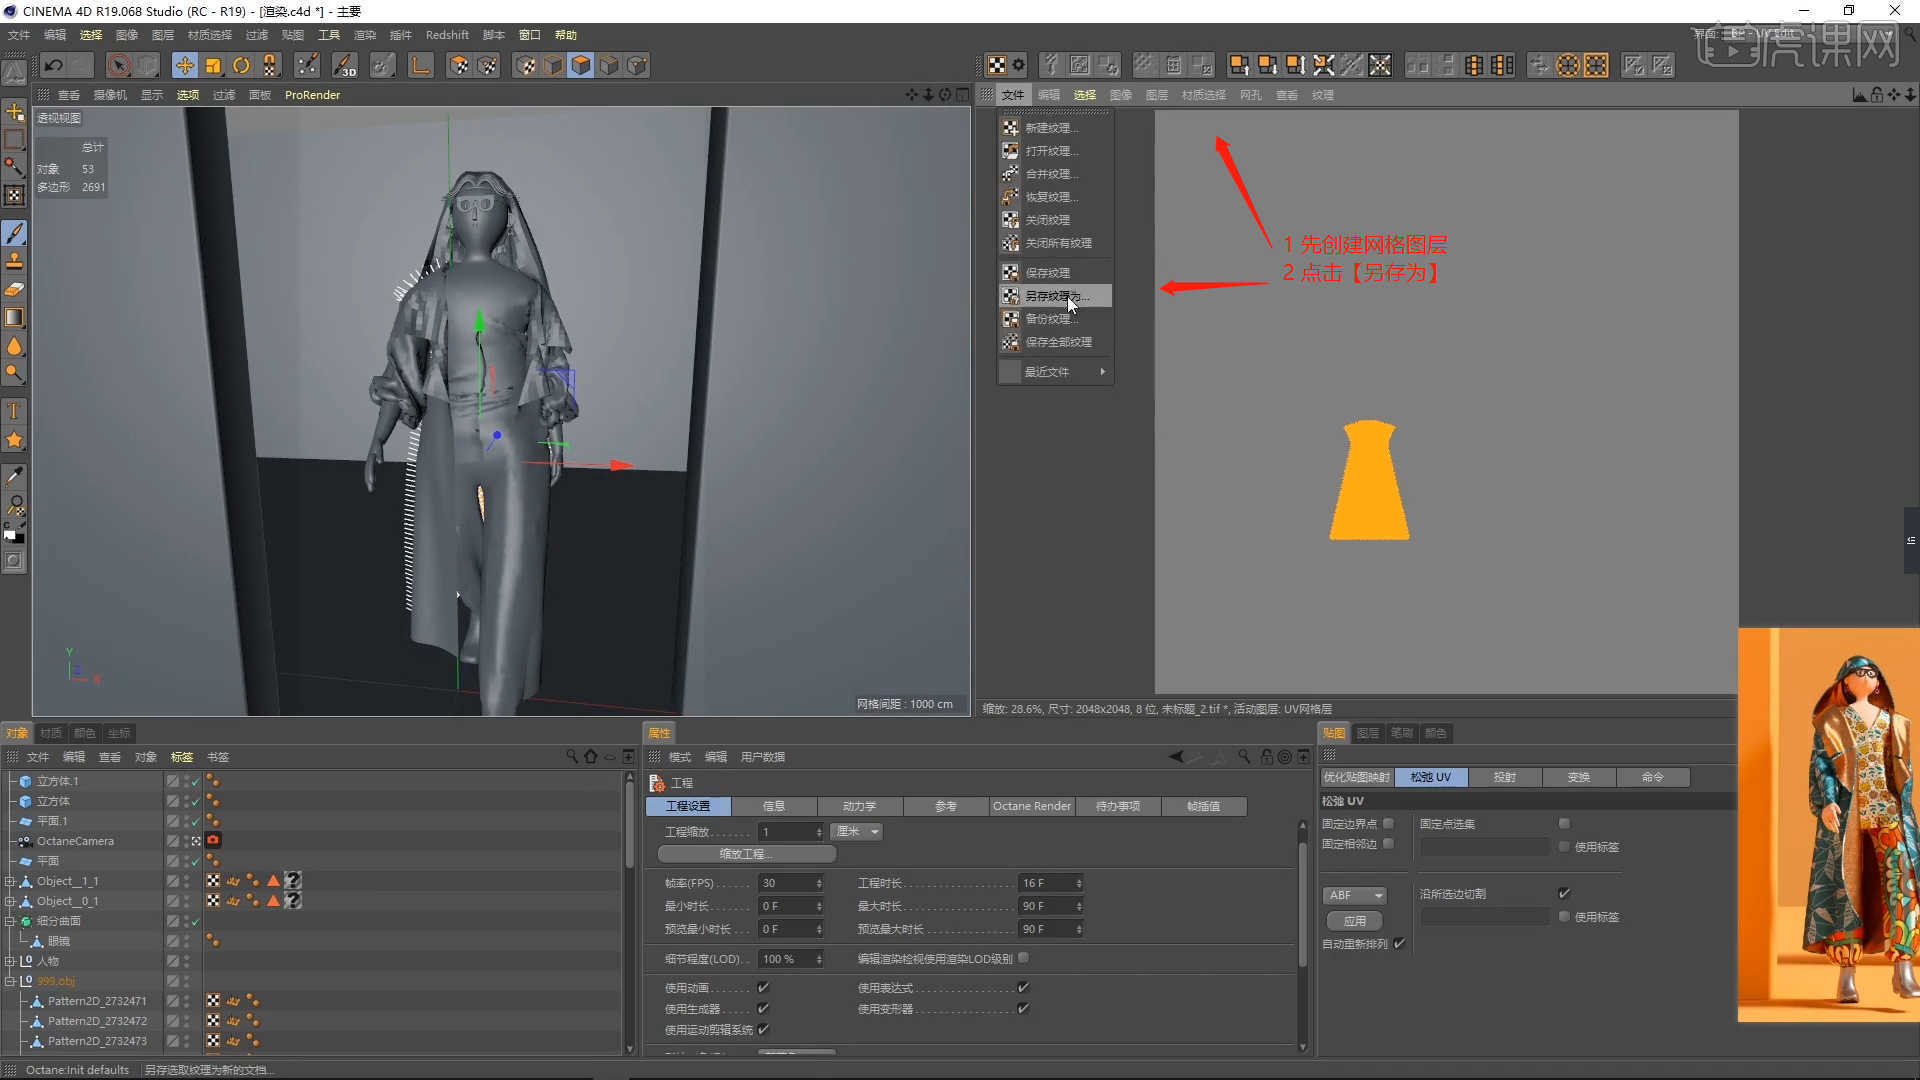The width and height of the screenshot is (1920, 1080).
Task: Click the 应用 button in the 松弛UV panel
Action: click(1353, 920)
